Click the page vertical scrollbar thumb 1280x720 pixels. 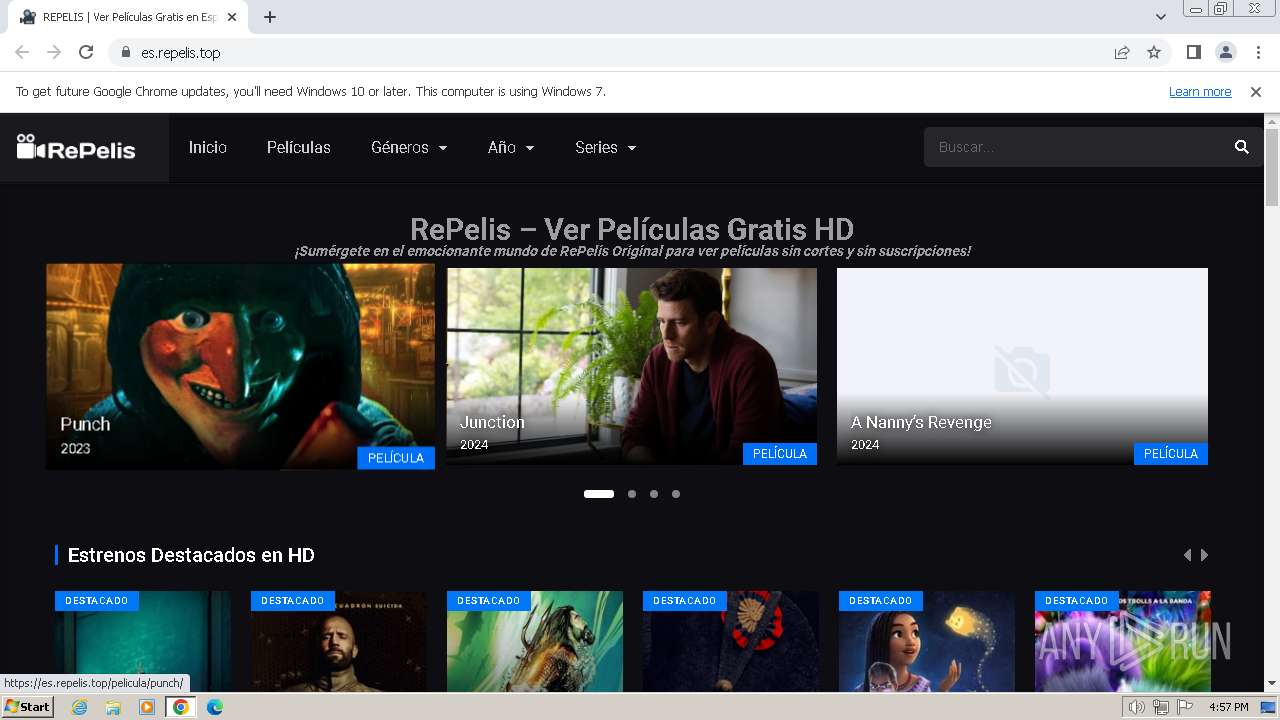pos(1272,167)
